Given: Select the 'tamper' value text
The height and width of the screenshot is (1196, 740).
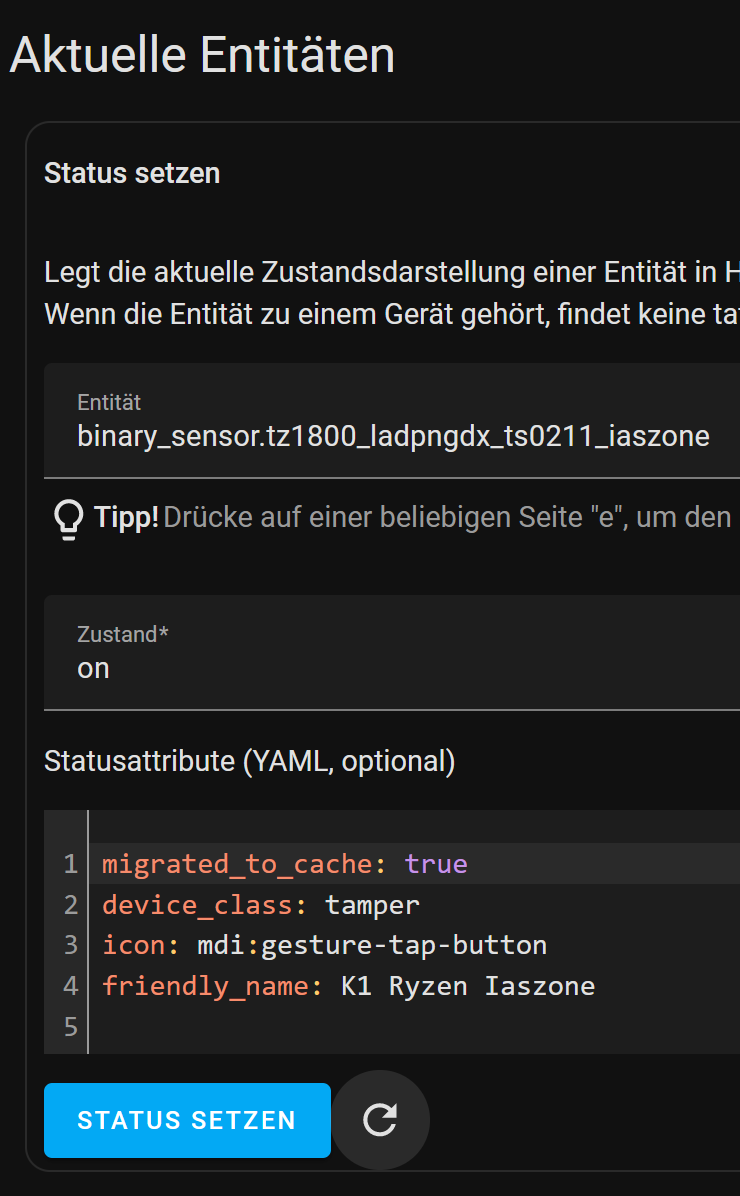Looking at the screenshot, I should (x=372, y=905).
